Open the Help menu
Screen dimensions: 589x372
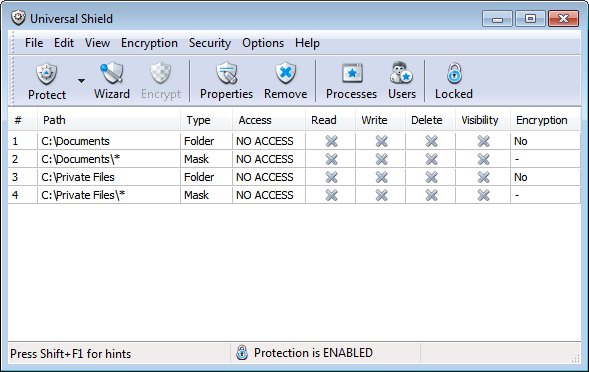point(307,43)
